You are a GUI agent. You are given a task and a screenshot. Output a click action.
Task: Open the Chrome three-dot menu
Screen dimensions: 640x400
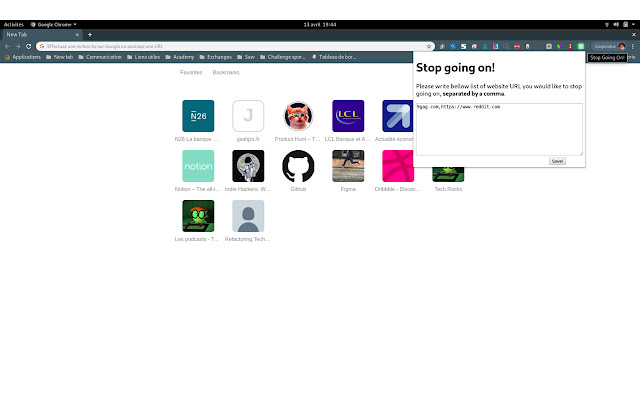tap(633, 47)
